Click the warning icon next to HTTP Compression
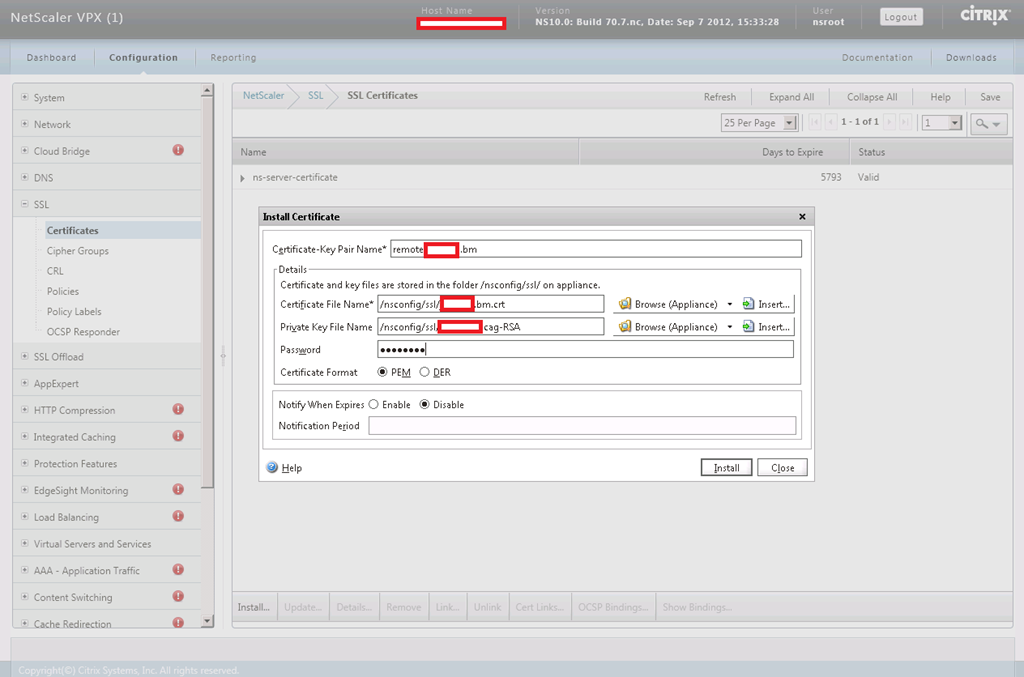 coord(178,409)
